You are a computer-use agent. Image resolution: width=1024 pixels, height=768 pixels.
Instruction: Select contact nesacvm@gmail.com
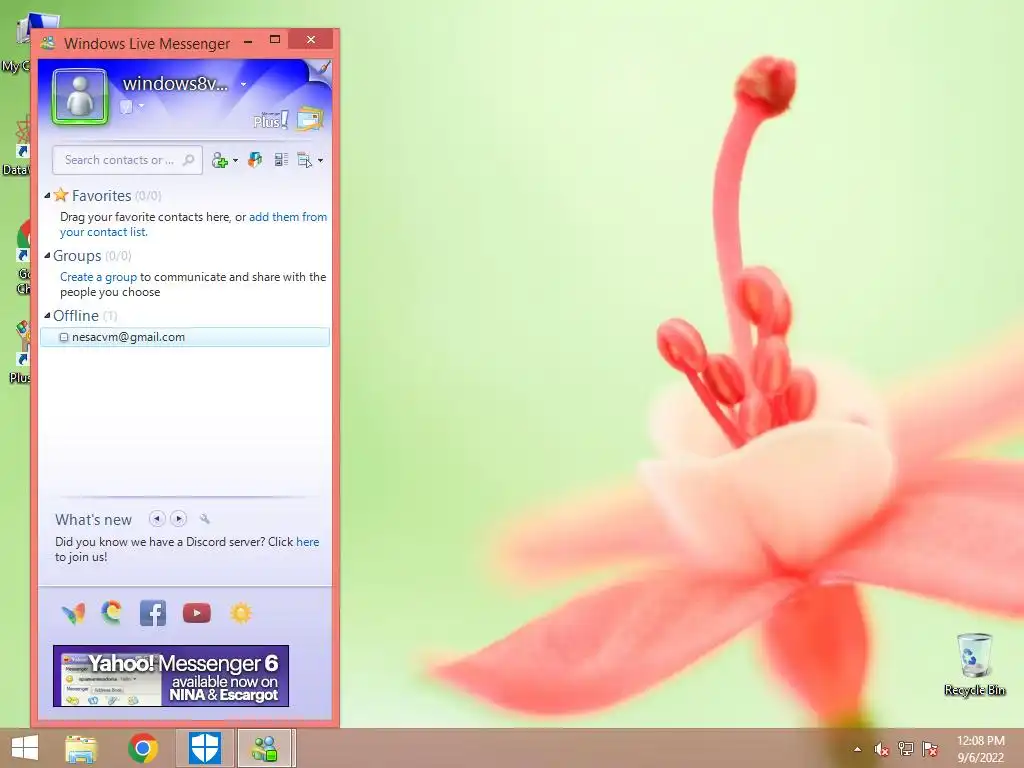[185, 337]
